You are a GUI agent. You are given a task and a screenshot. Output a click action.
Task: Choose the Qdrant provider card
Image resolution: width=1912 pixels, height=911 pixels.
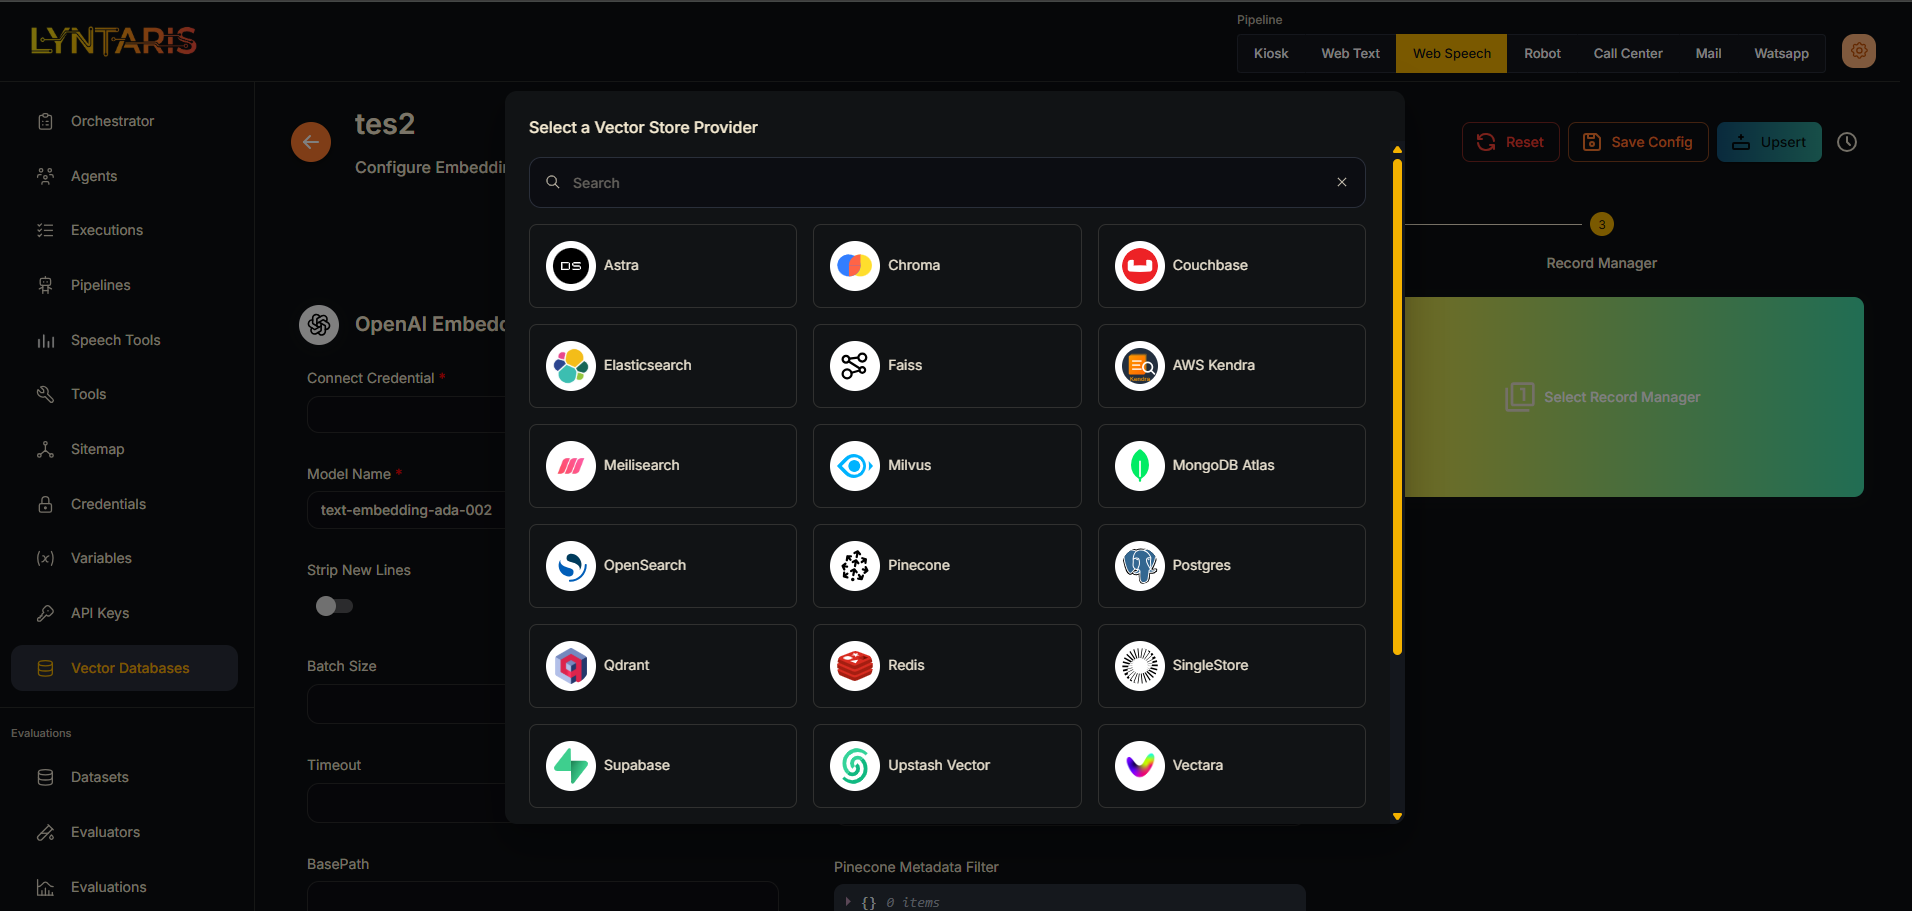662,666
